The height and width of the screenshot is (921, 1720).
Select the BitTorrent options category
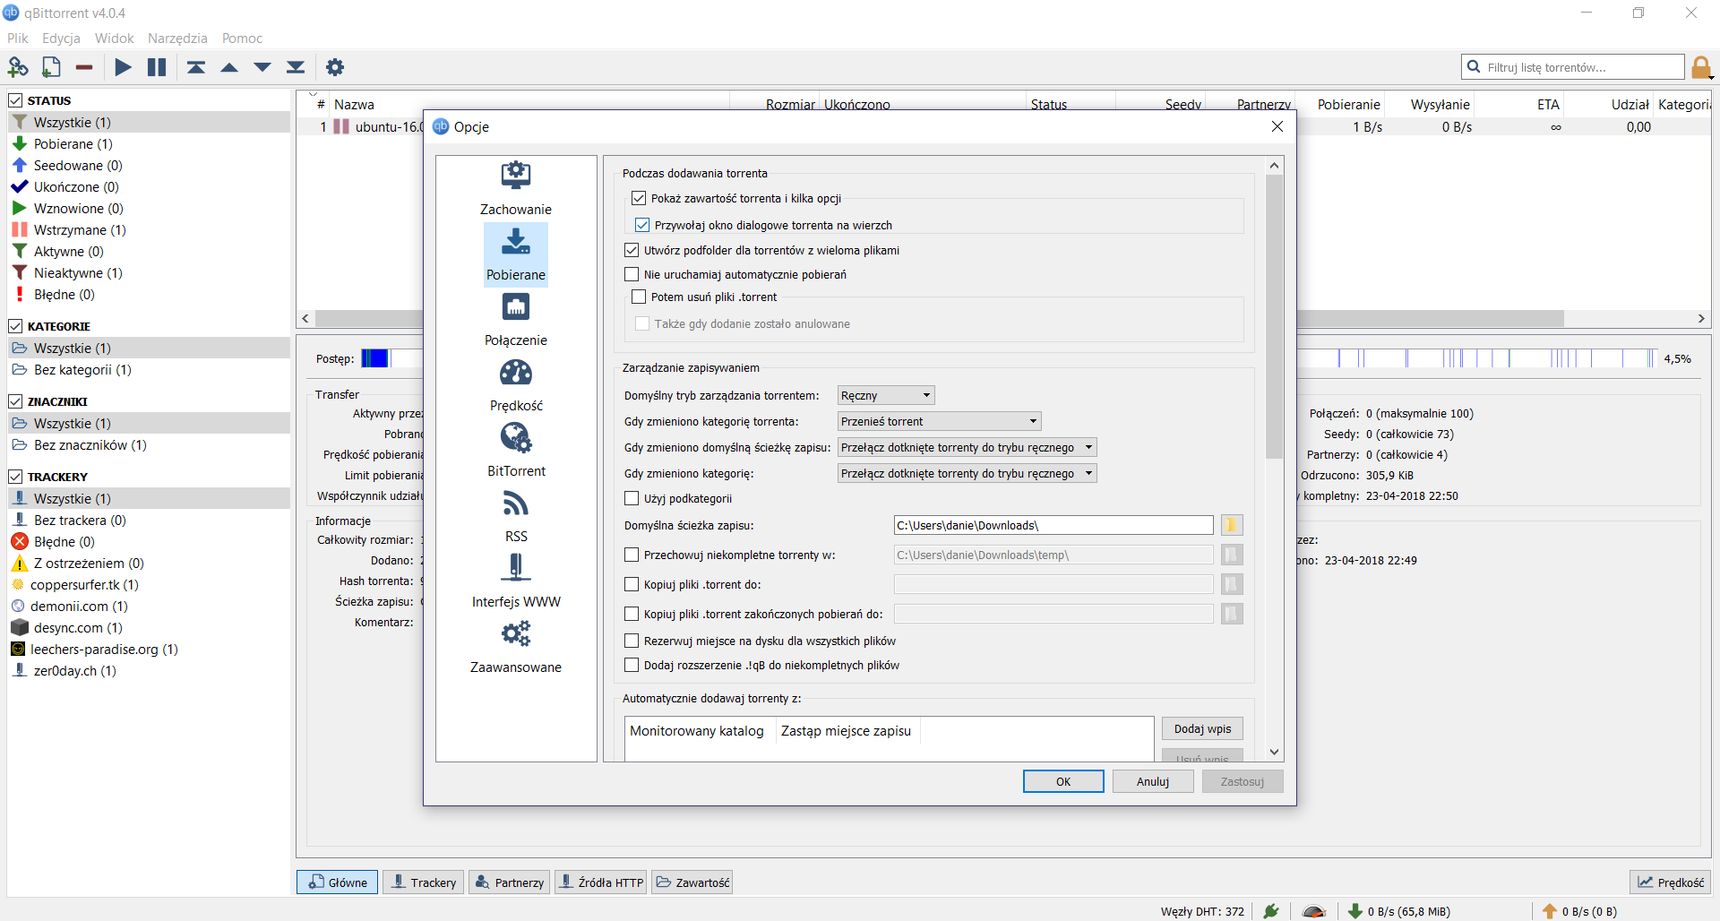(516, 450)
